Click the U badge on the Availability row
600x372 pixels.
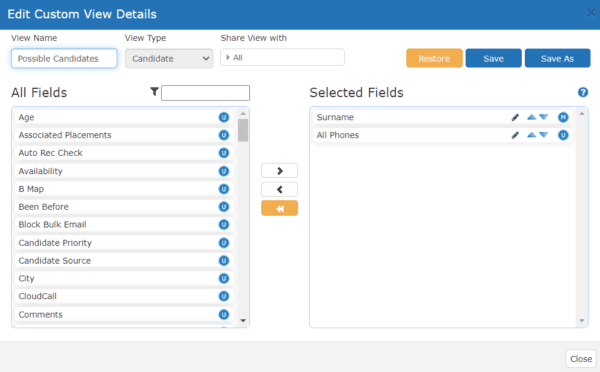pyautogui.click(x=224, y=171)
